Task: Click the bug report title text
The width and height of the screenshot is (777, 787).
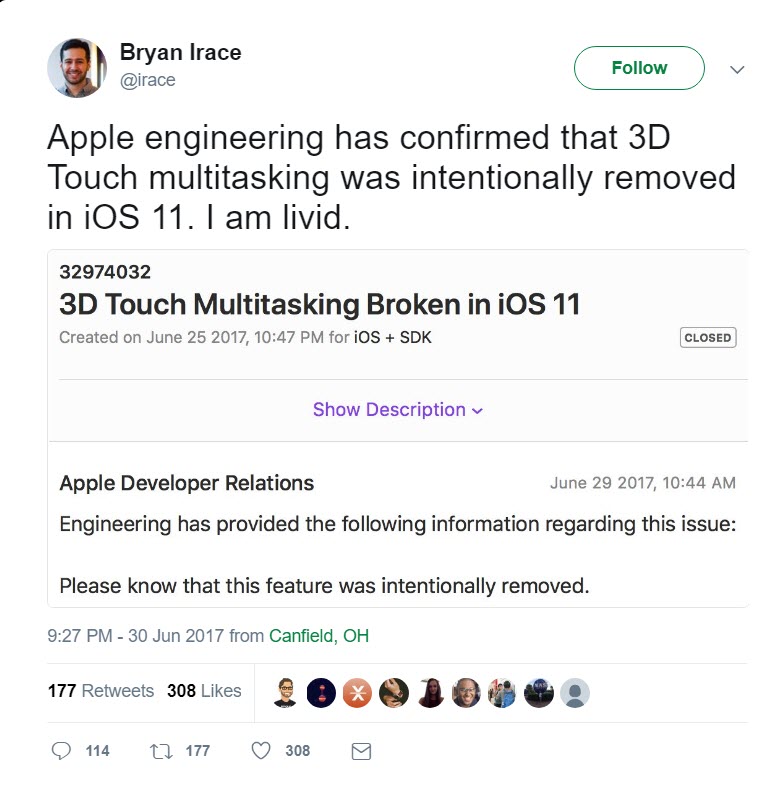Action: [x=320, y=304]
